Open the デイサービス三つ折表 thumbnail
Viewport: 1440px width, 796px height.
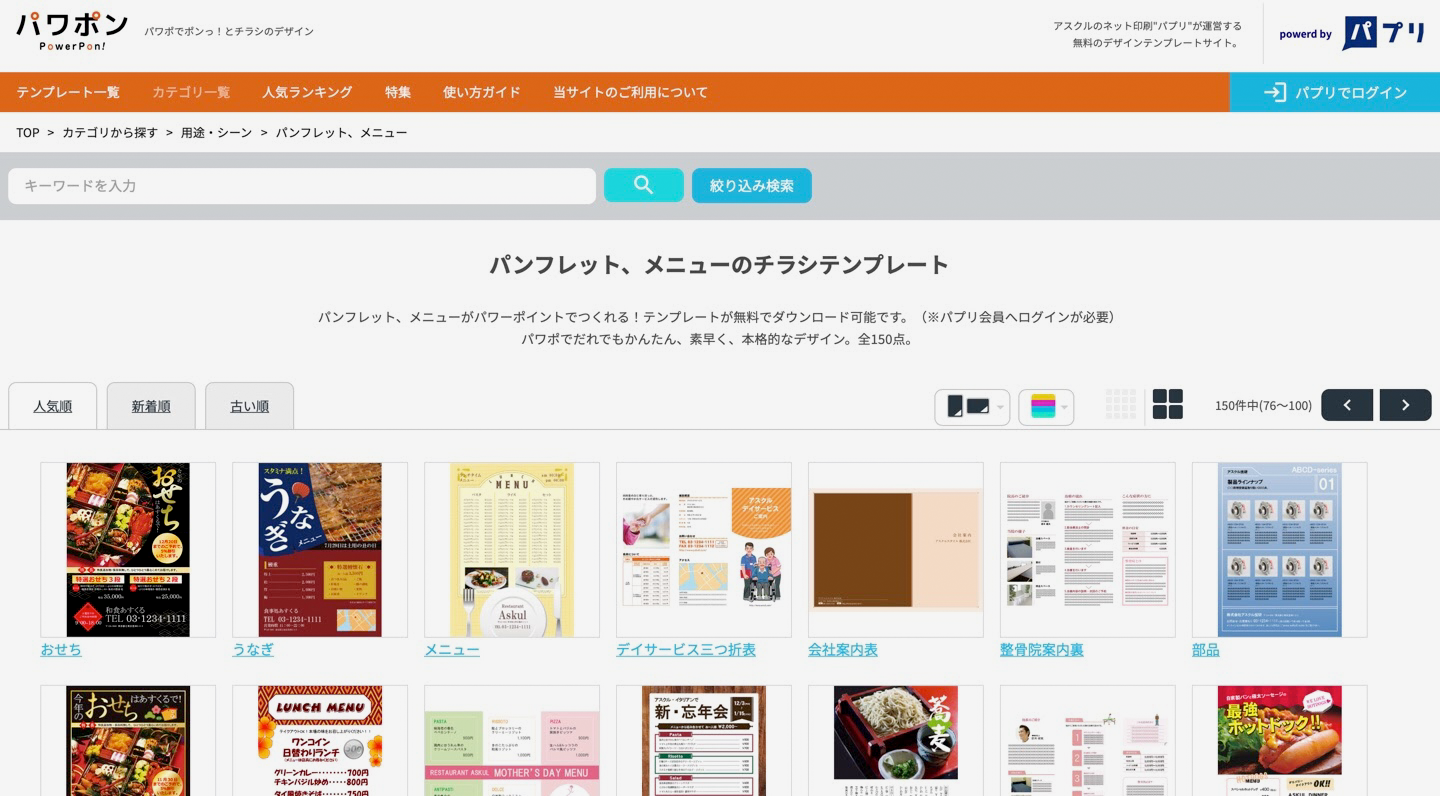704,549
